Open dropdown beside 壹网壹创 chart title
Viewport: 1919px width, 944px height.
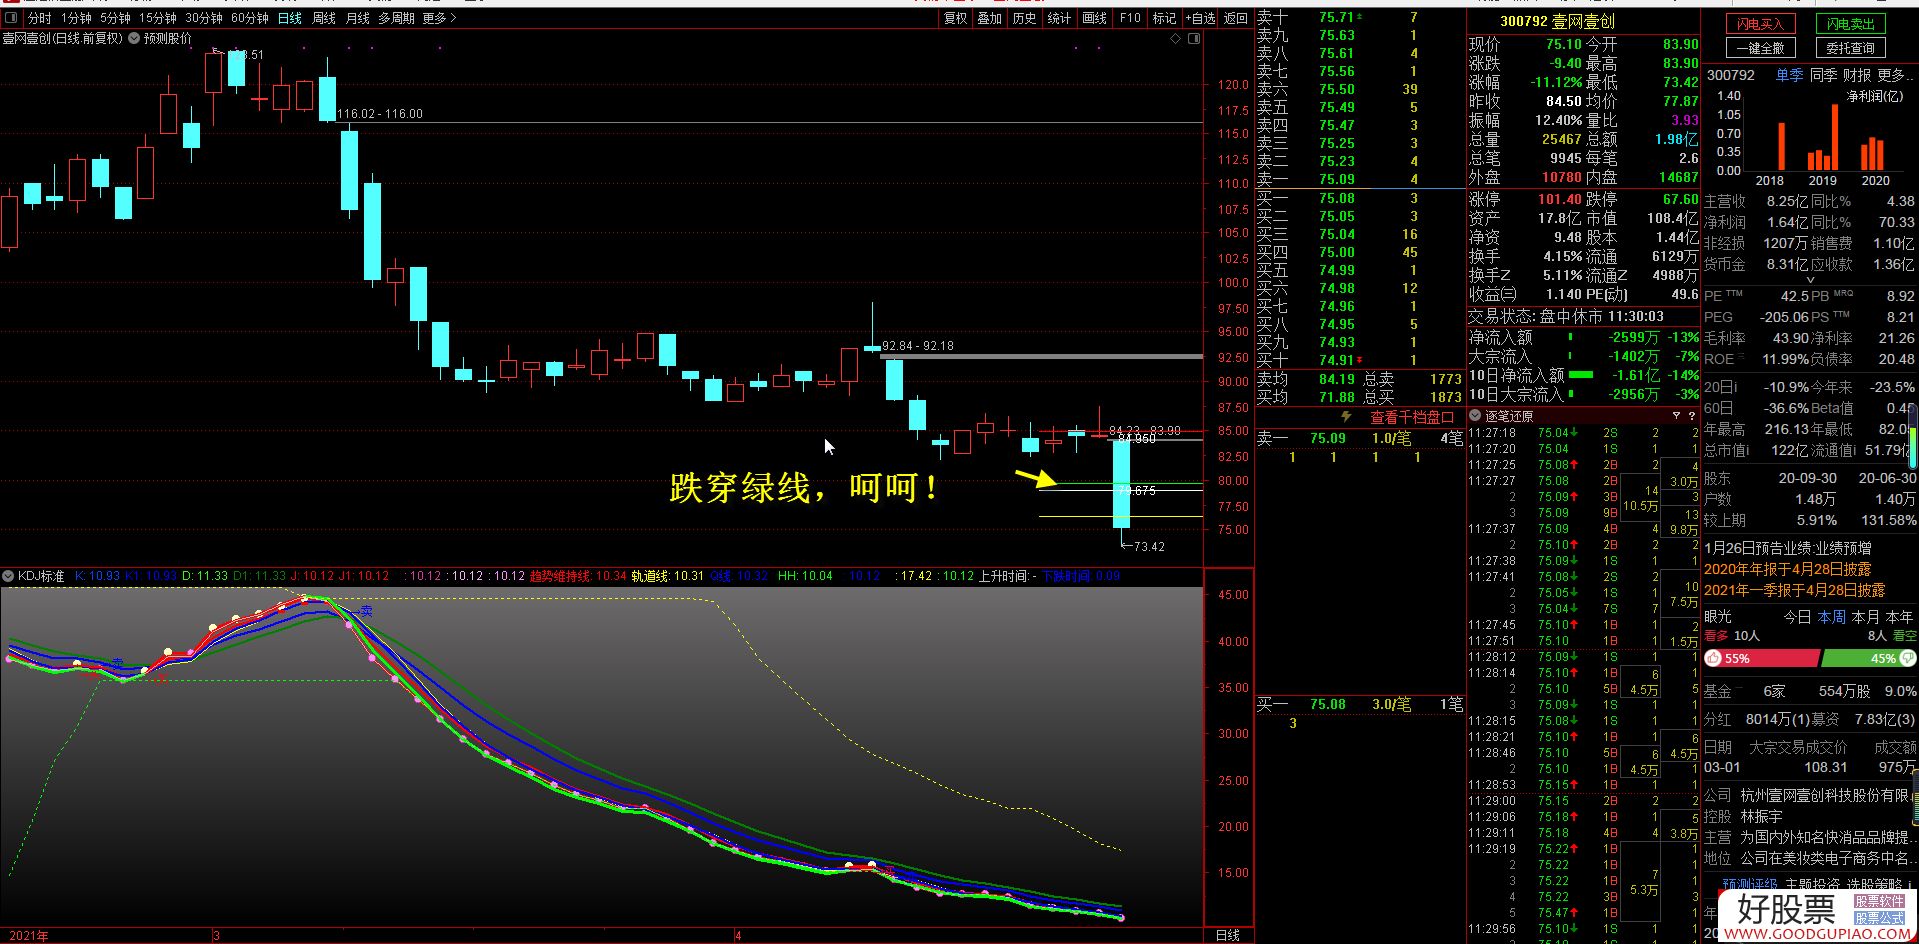[x=134, y=38]
